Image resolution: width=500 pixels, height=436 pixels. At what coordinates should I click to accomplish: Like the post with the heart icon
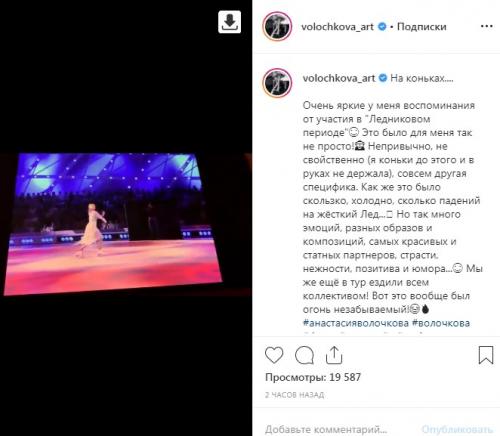[x=274, y=355]
